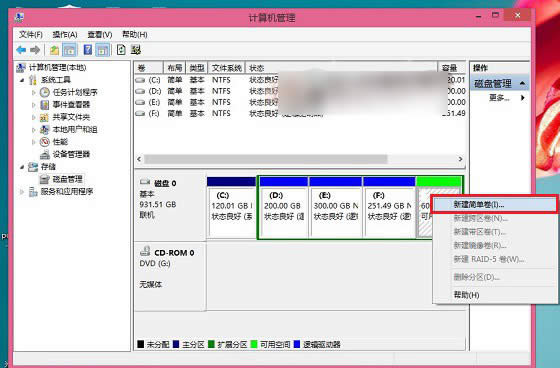Select 磁盘管理 in the tree
Image resolution: width=560 pixels, height=368 pixels.
tap(68, 179)
